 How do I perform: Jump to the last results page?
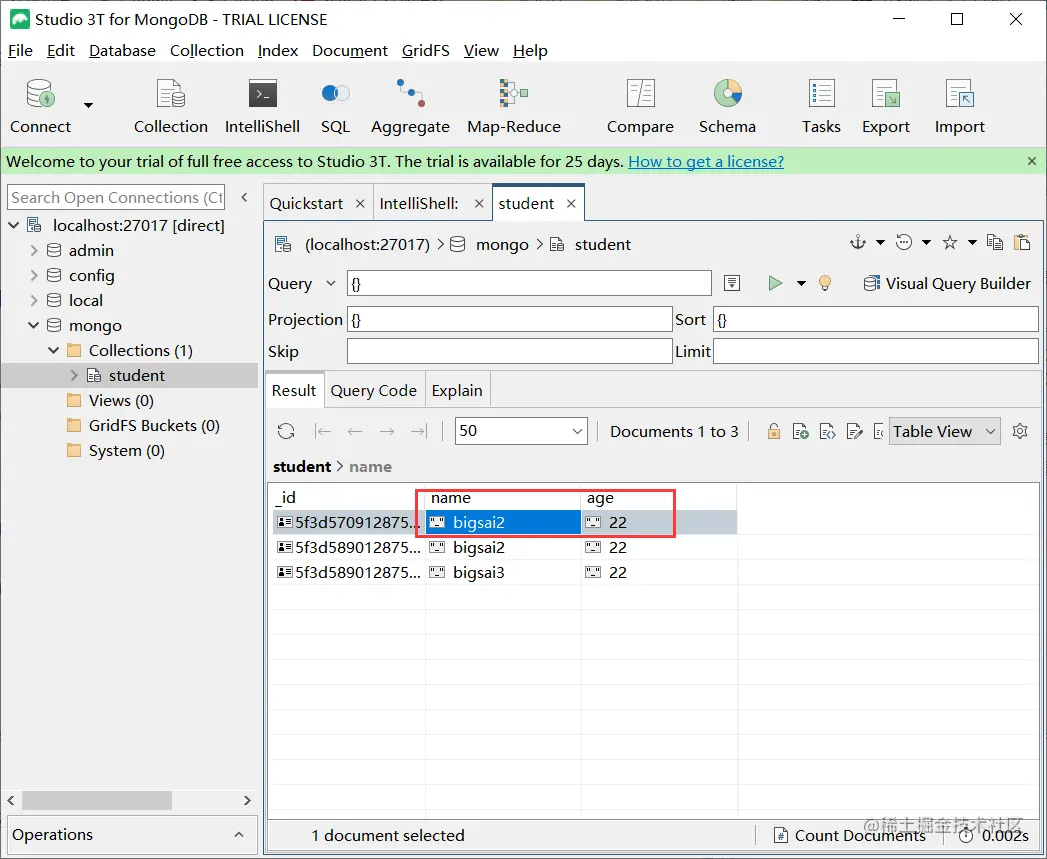coord(418,432)
